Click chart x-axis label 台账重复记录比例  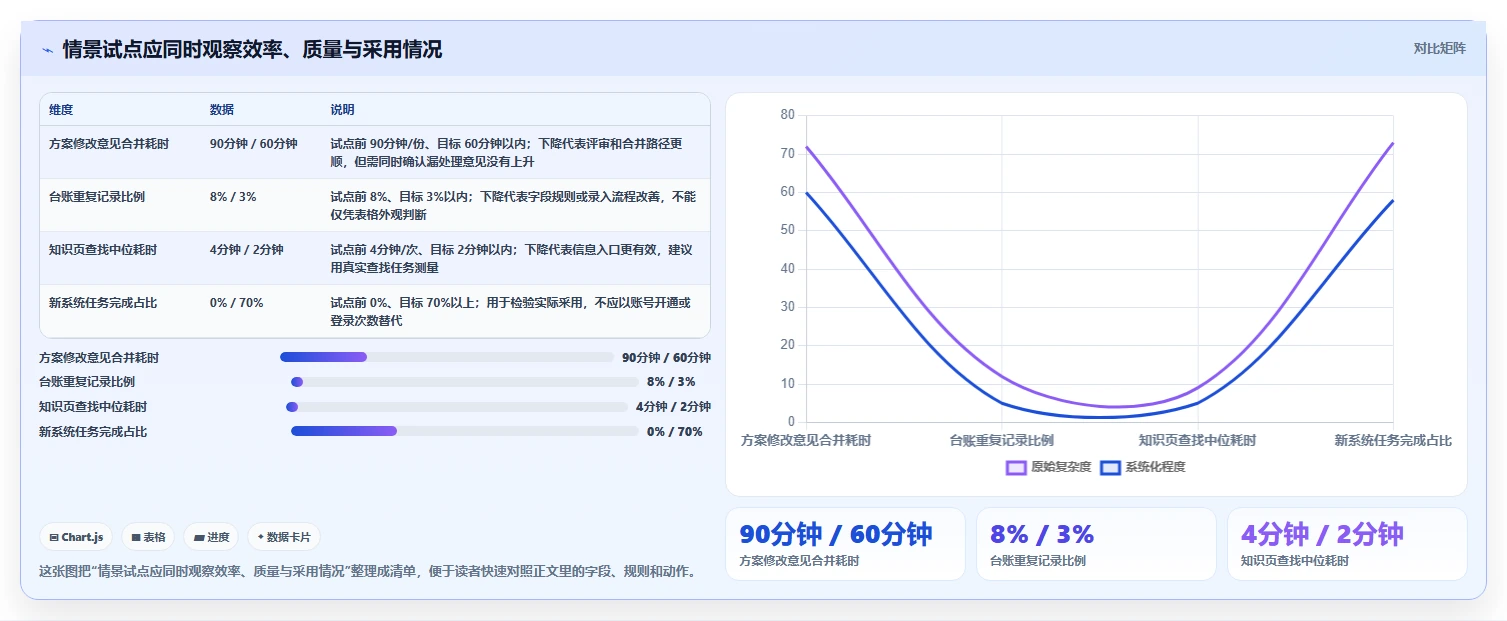[x=1001, y=440]
